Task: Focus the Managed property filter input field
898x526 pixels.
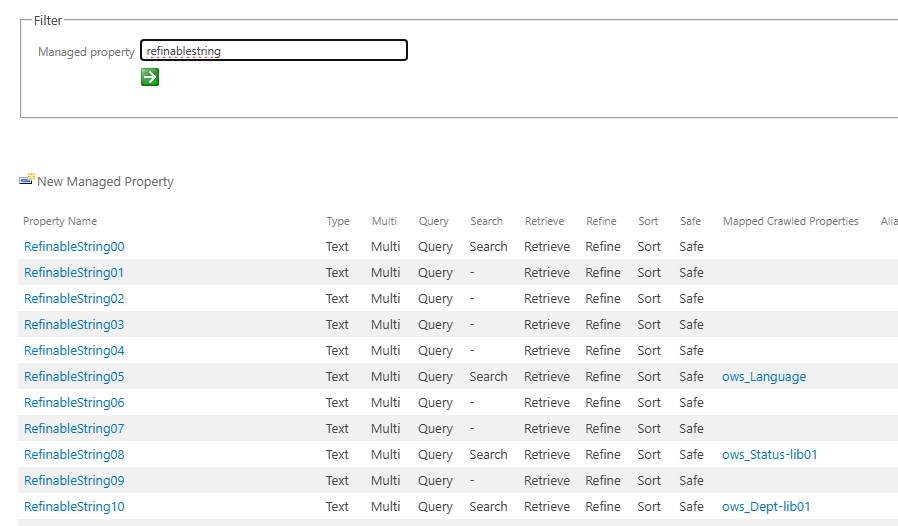Action: point(274,50)
